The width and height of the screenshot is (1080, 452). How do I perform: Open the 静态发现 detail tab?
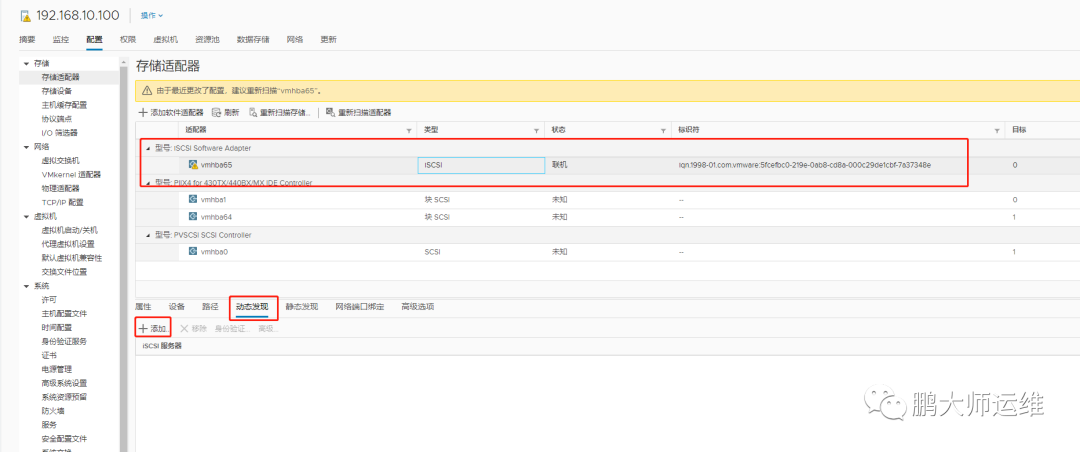tap(302, 307)
